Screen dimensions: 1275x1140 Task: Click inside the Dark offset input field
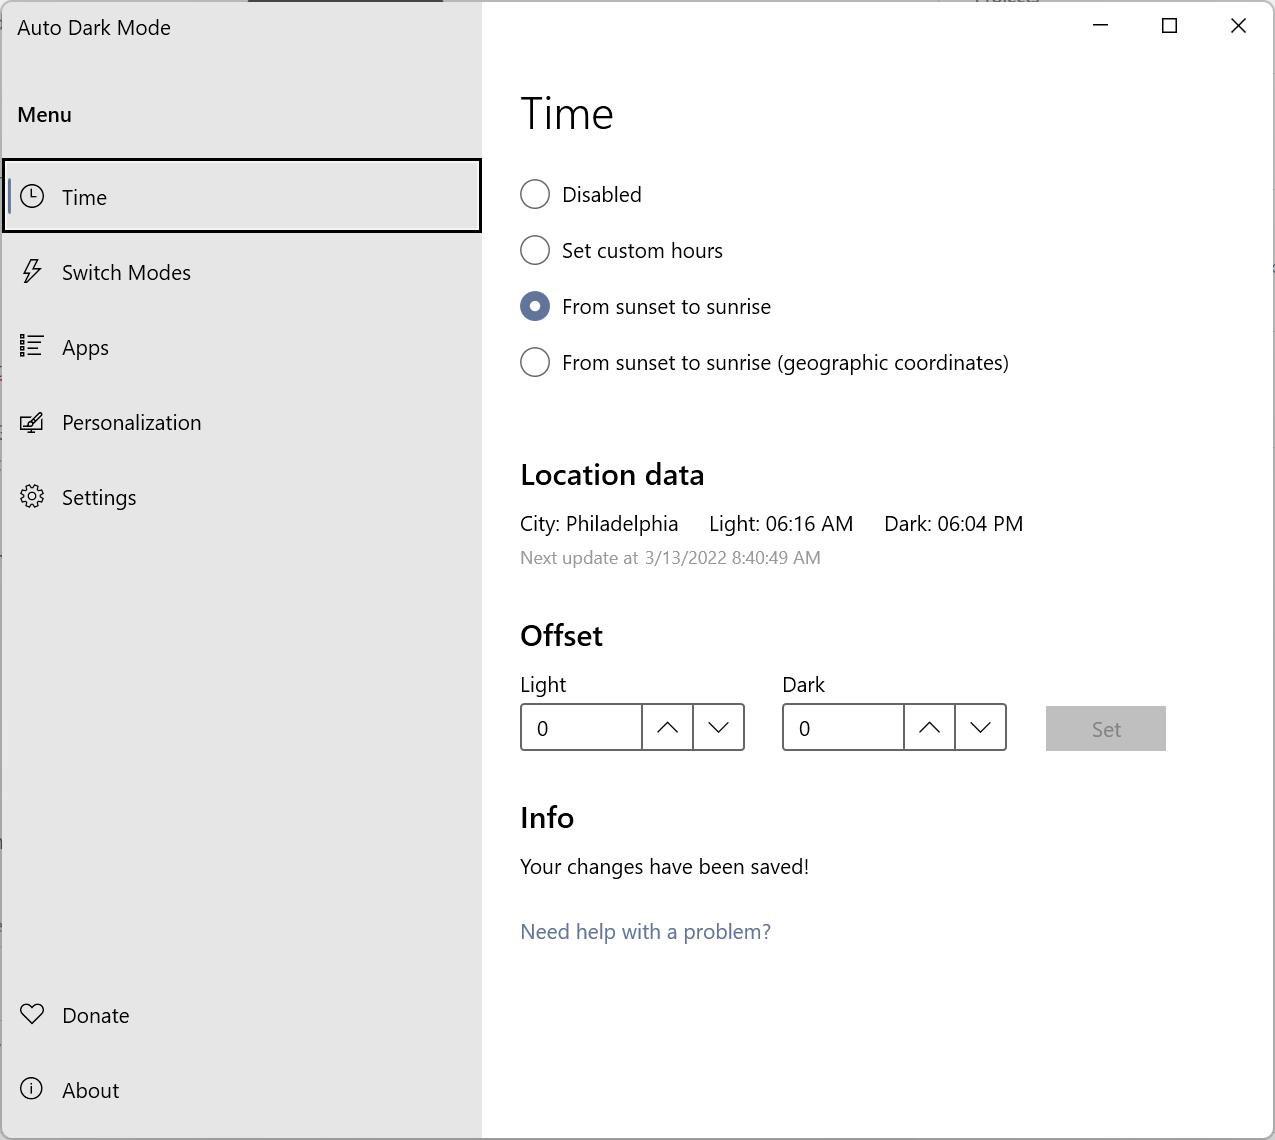point(842,727)
